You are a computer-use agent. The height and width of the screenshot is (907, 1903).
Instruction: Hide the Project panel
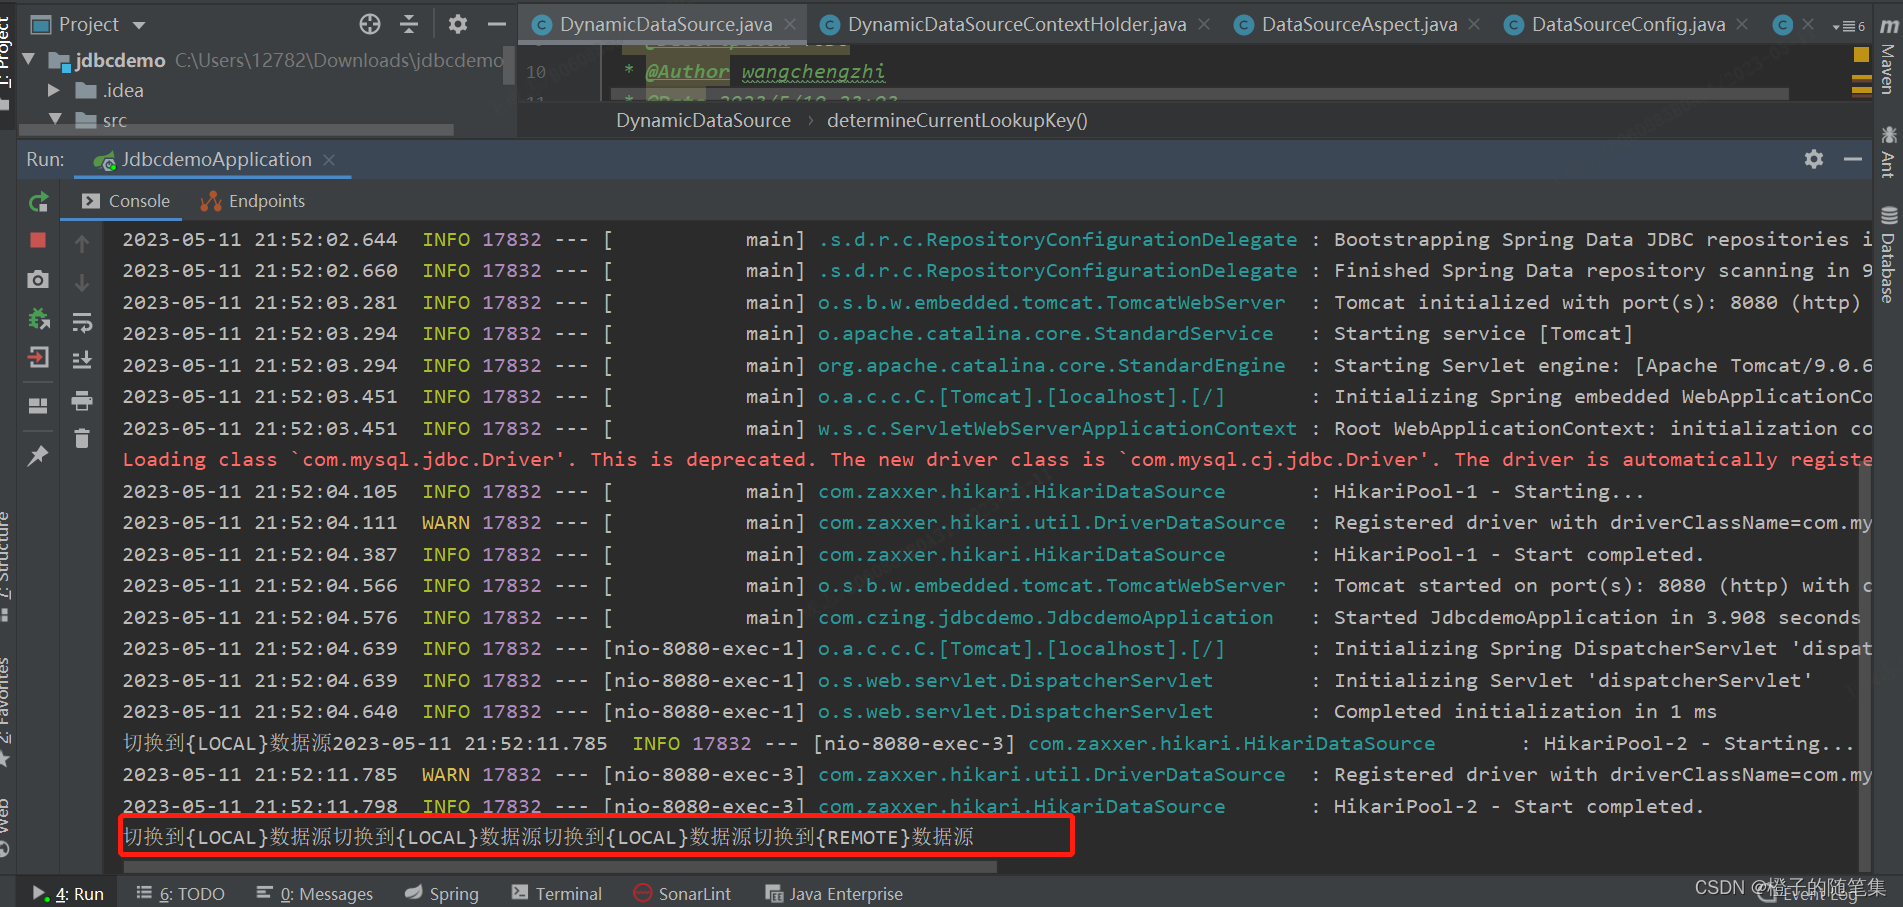497,24
